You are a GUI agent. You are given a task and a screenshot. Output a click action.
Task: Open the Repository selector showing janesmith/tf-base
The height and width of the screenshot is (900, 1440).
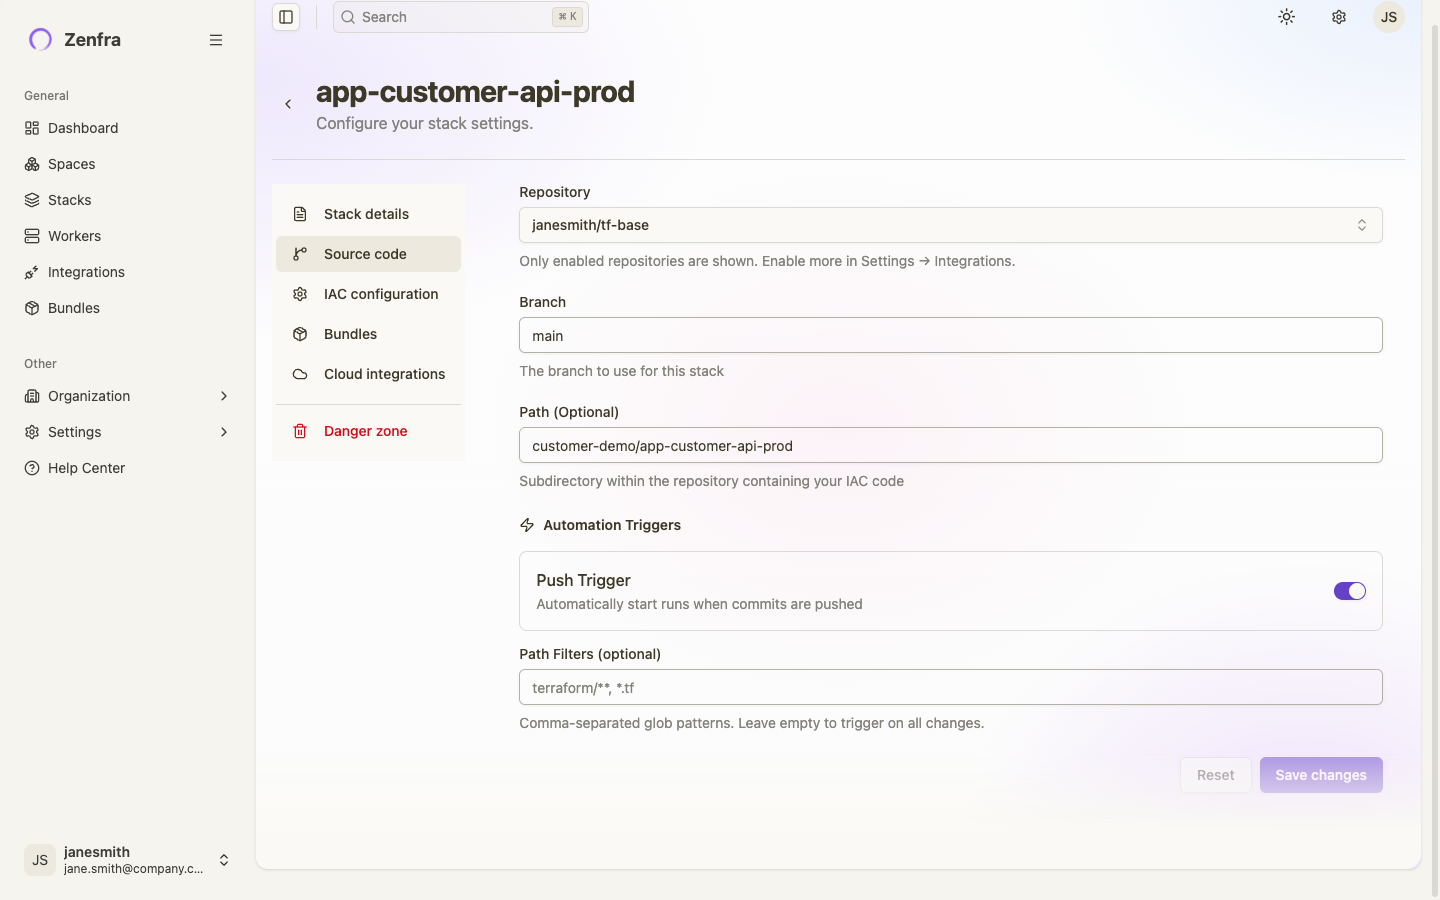click(949, 225)
